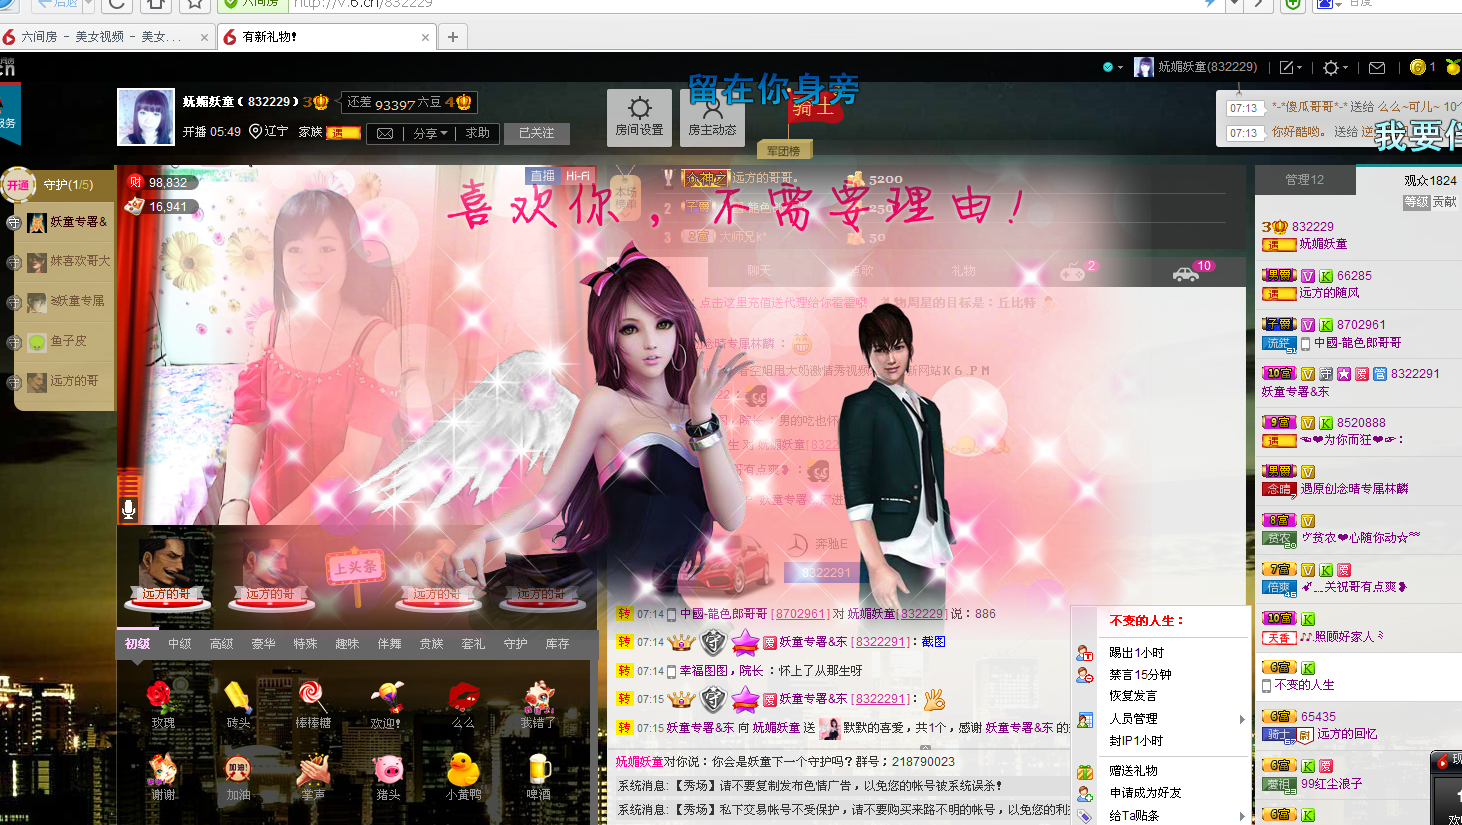Open the 军团榜 ranking button

coord(784,151)
